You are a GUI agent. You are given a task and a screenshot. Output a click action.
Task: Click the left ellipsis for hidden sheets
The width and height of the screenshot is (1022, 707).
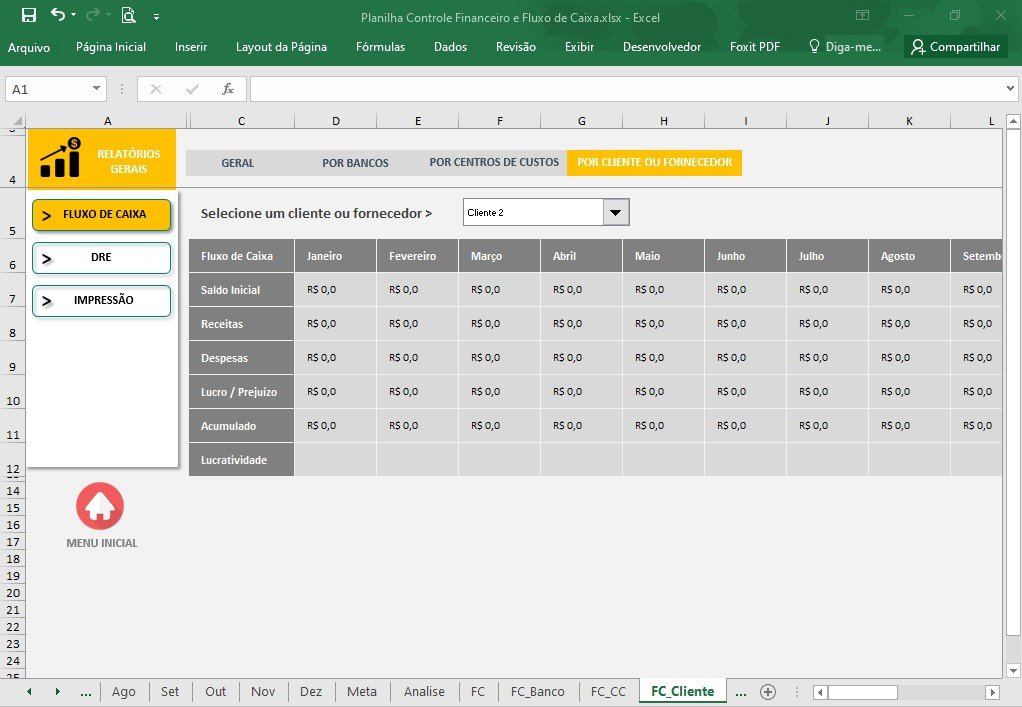coord(85,692)
